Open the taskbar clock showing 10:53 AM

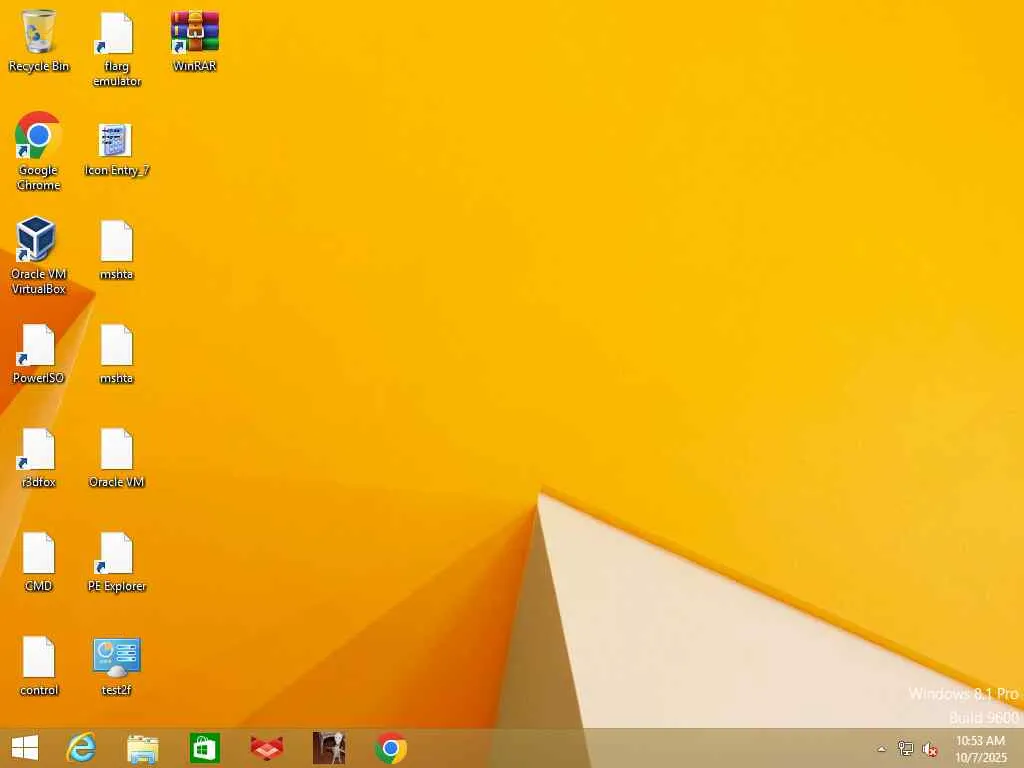(981, 748)
